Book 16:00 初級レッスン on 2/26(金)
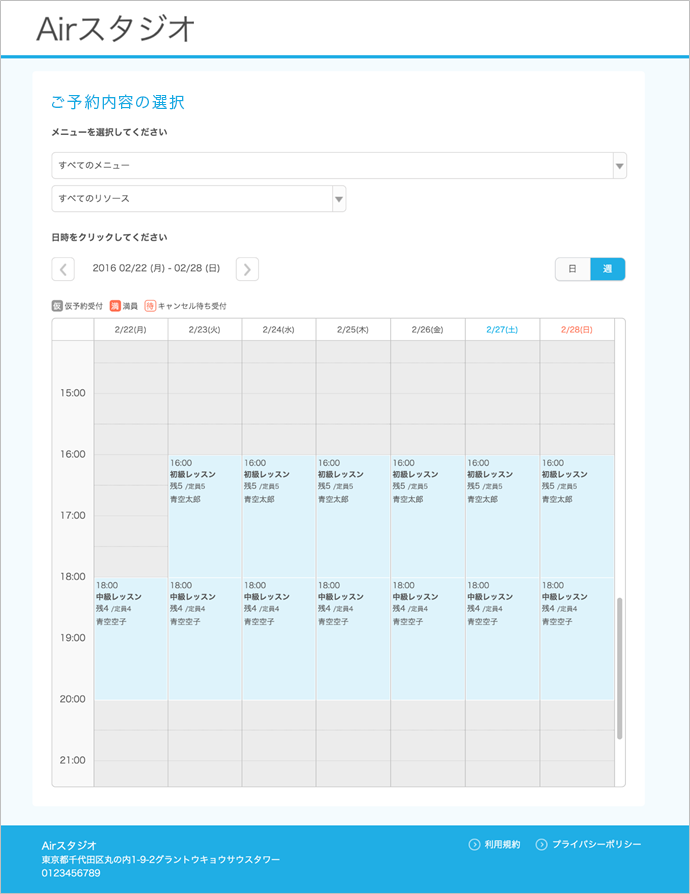The height and width of the screenshot is (894, 690). pos(428,516)
